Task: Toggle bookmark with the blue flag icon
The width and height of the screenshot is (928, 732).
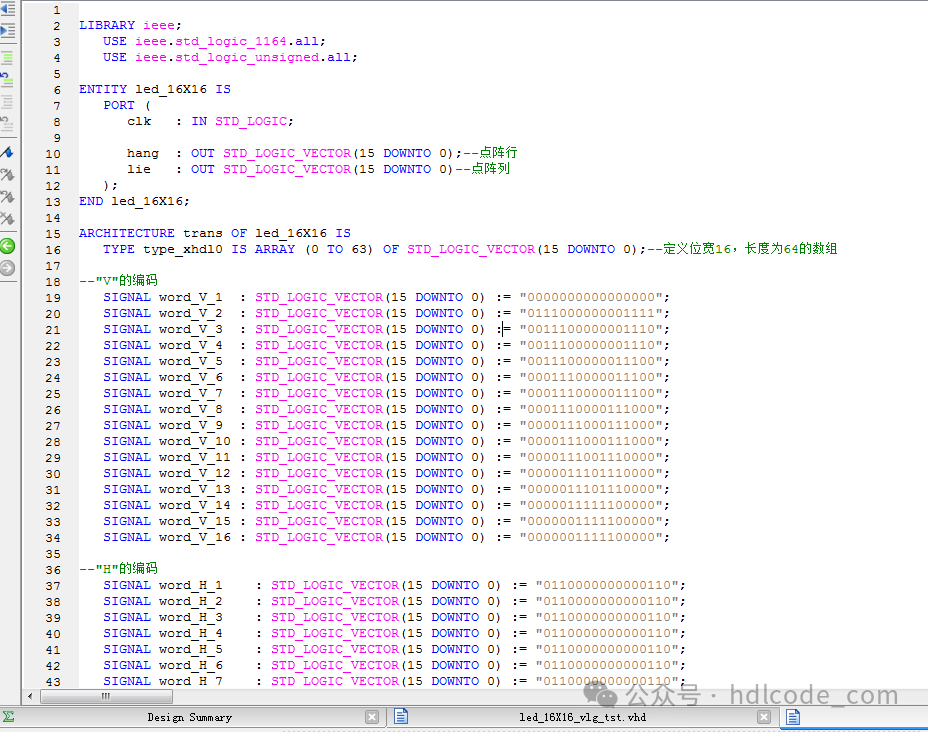Action: click(7, 152)
